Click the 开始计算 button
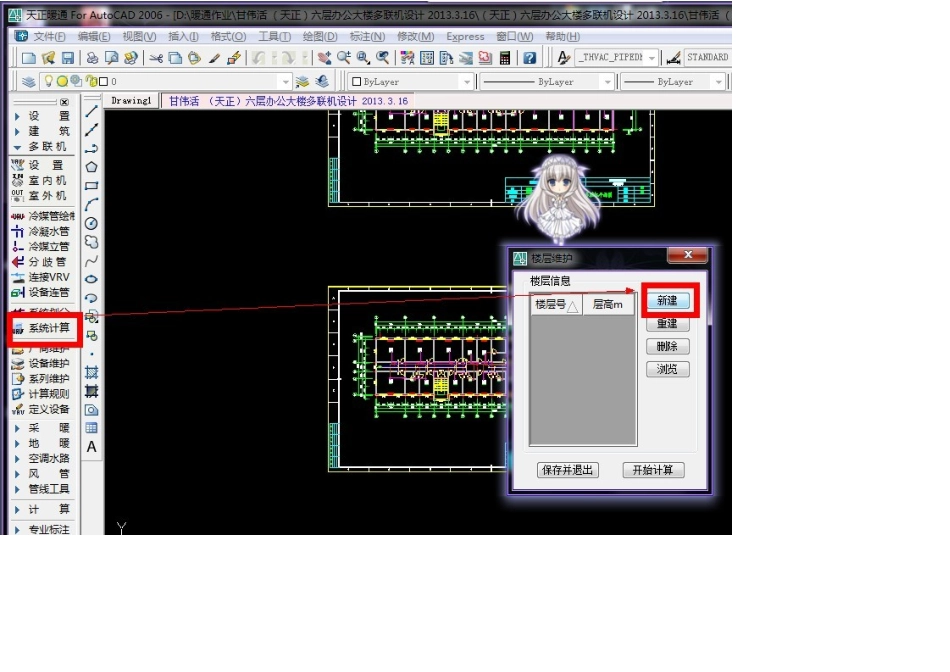 point(653,470)
